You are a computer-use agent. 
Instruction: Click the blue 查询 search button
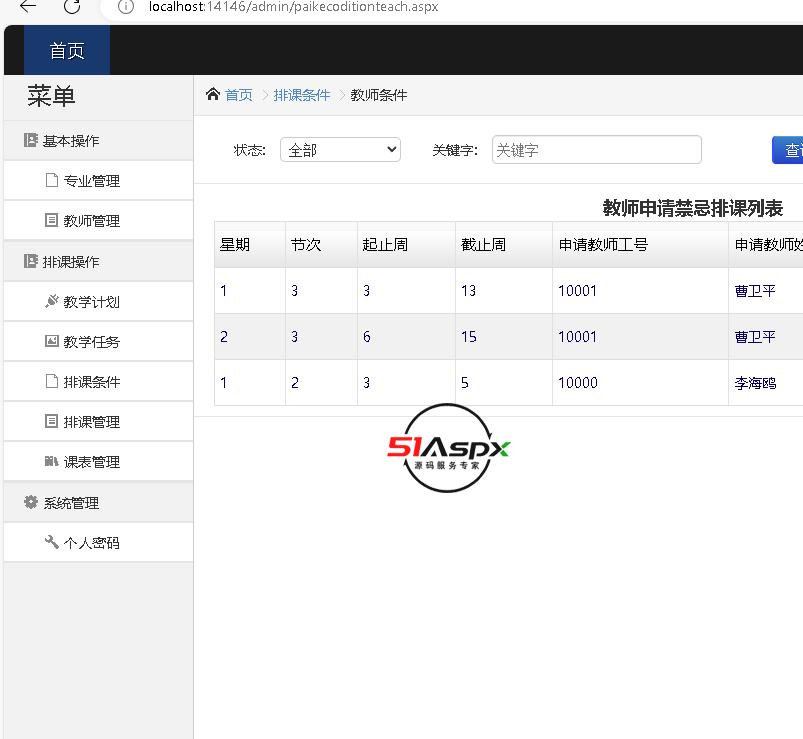click(789, 150)
